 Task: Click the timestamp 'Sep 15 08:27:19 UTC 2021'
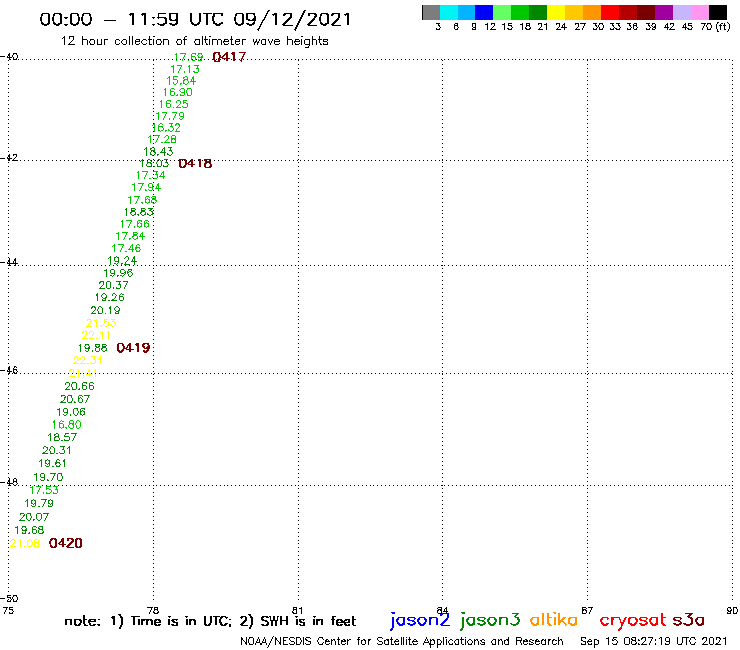654,642
